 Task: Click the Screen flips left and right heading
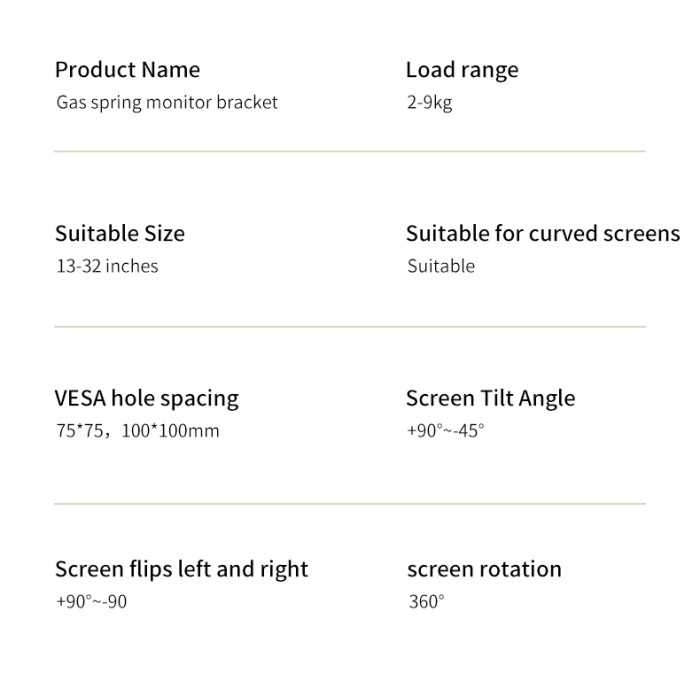181,569
